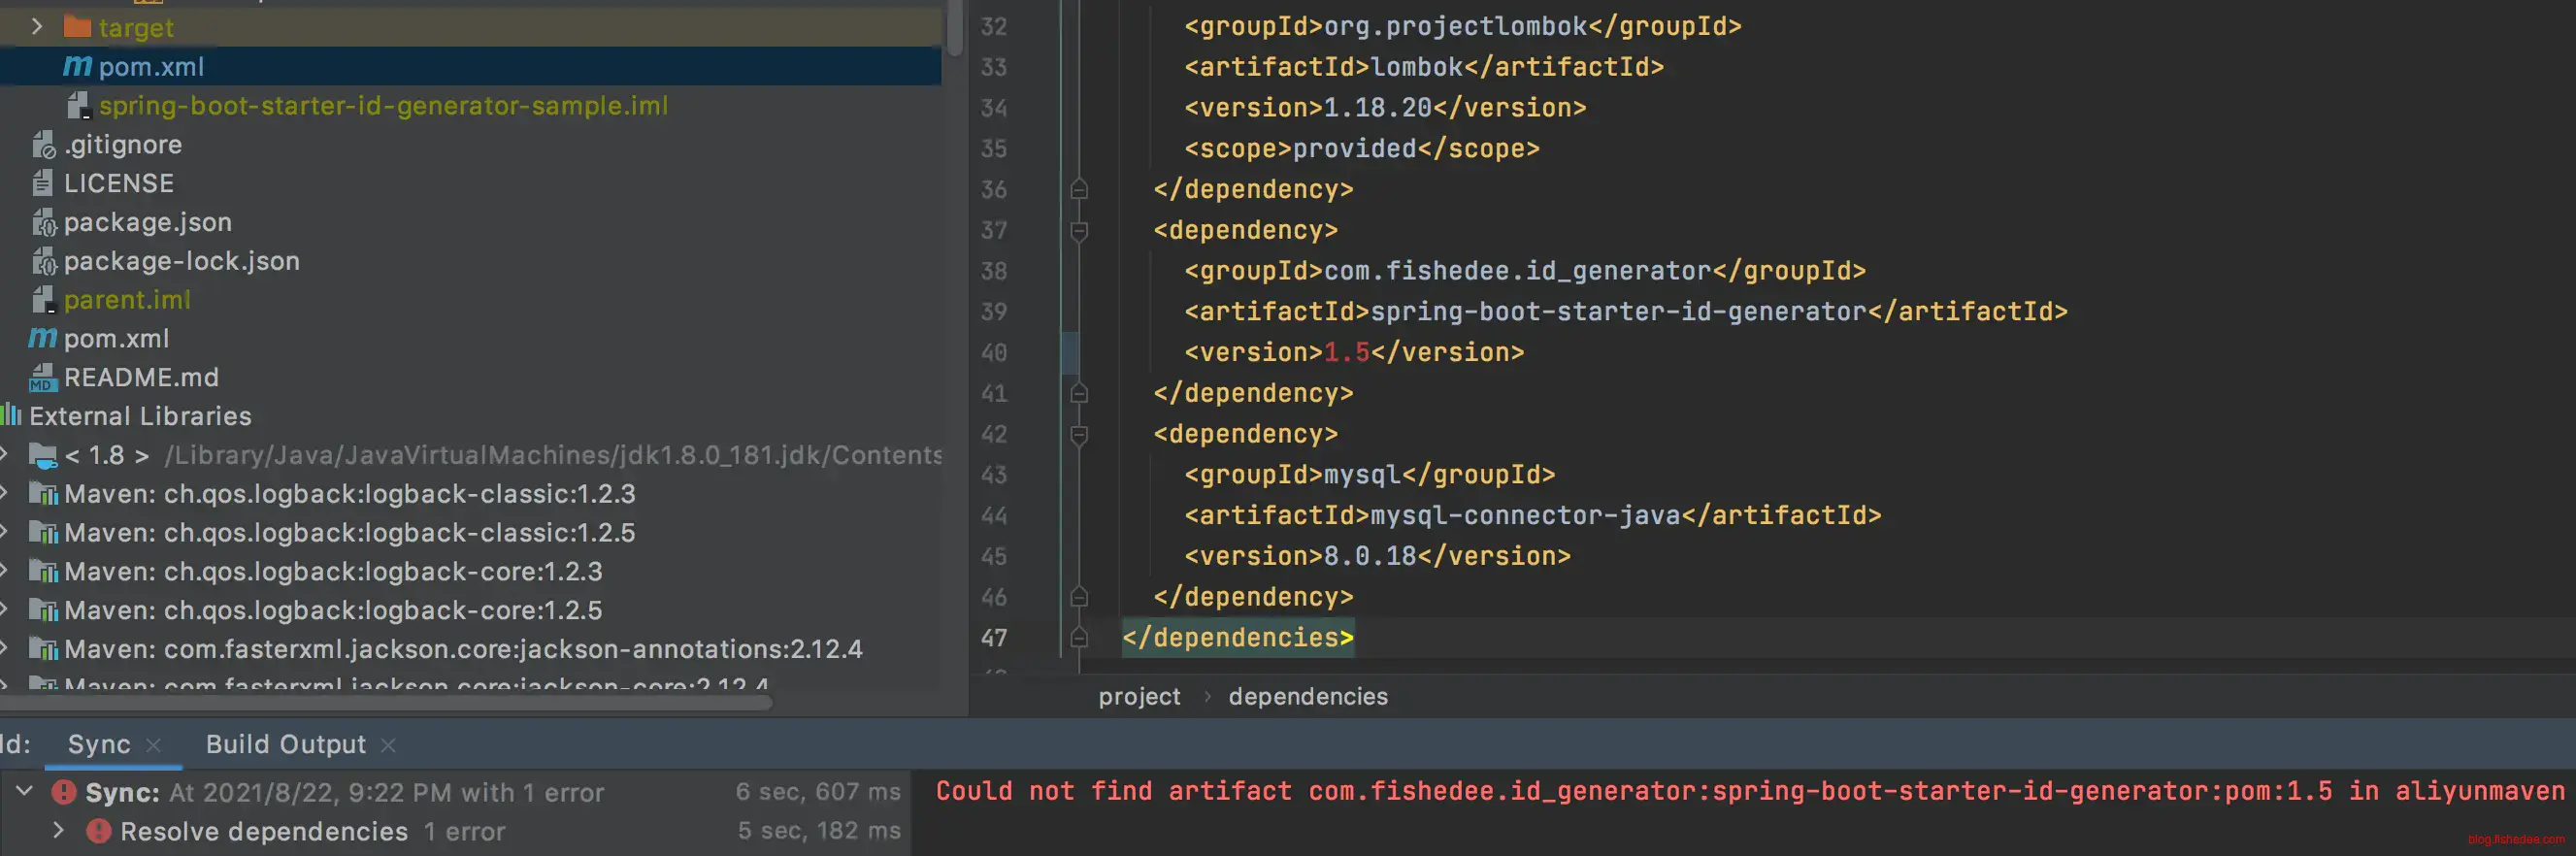
Task: Click the README.md markdown file icon
Action: click(43, 378)
